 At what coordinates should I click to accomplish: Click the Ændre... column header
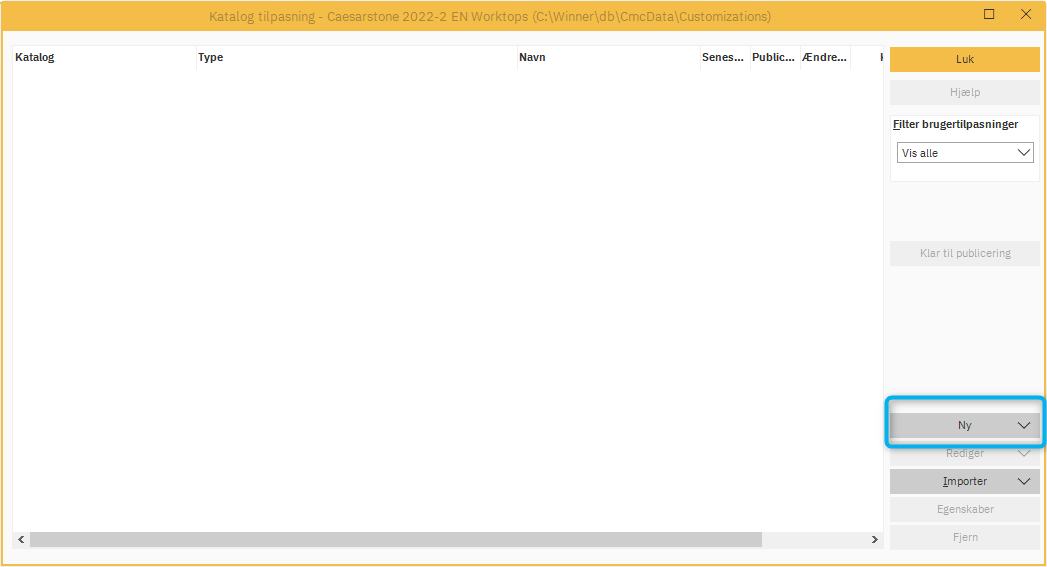824,57
